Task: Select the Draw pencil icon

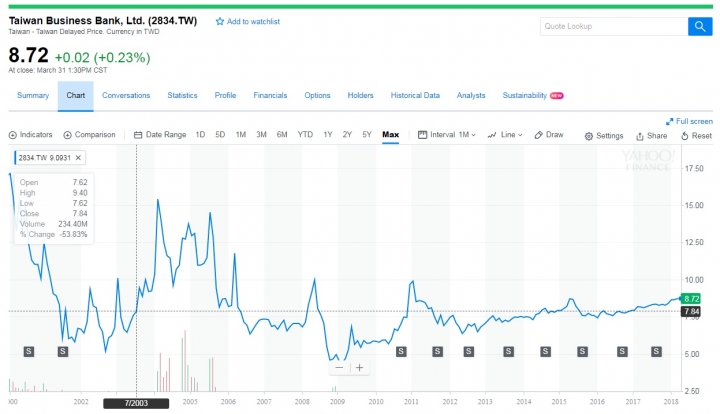Action: [539, 135]
